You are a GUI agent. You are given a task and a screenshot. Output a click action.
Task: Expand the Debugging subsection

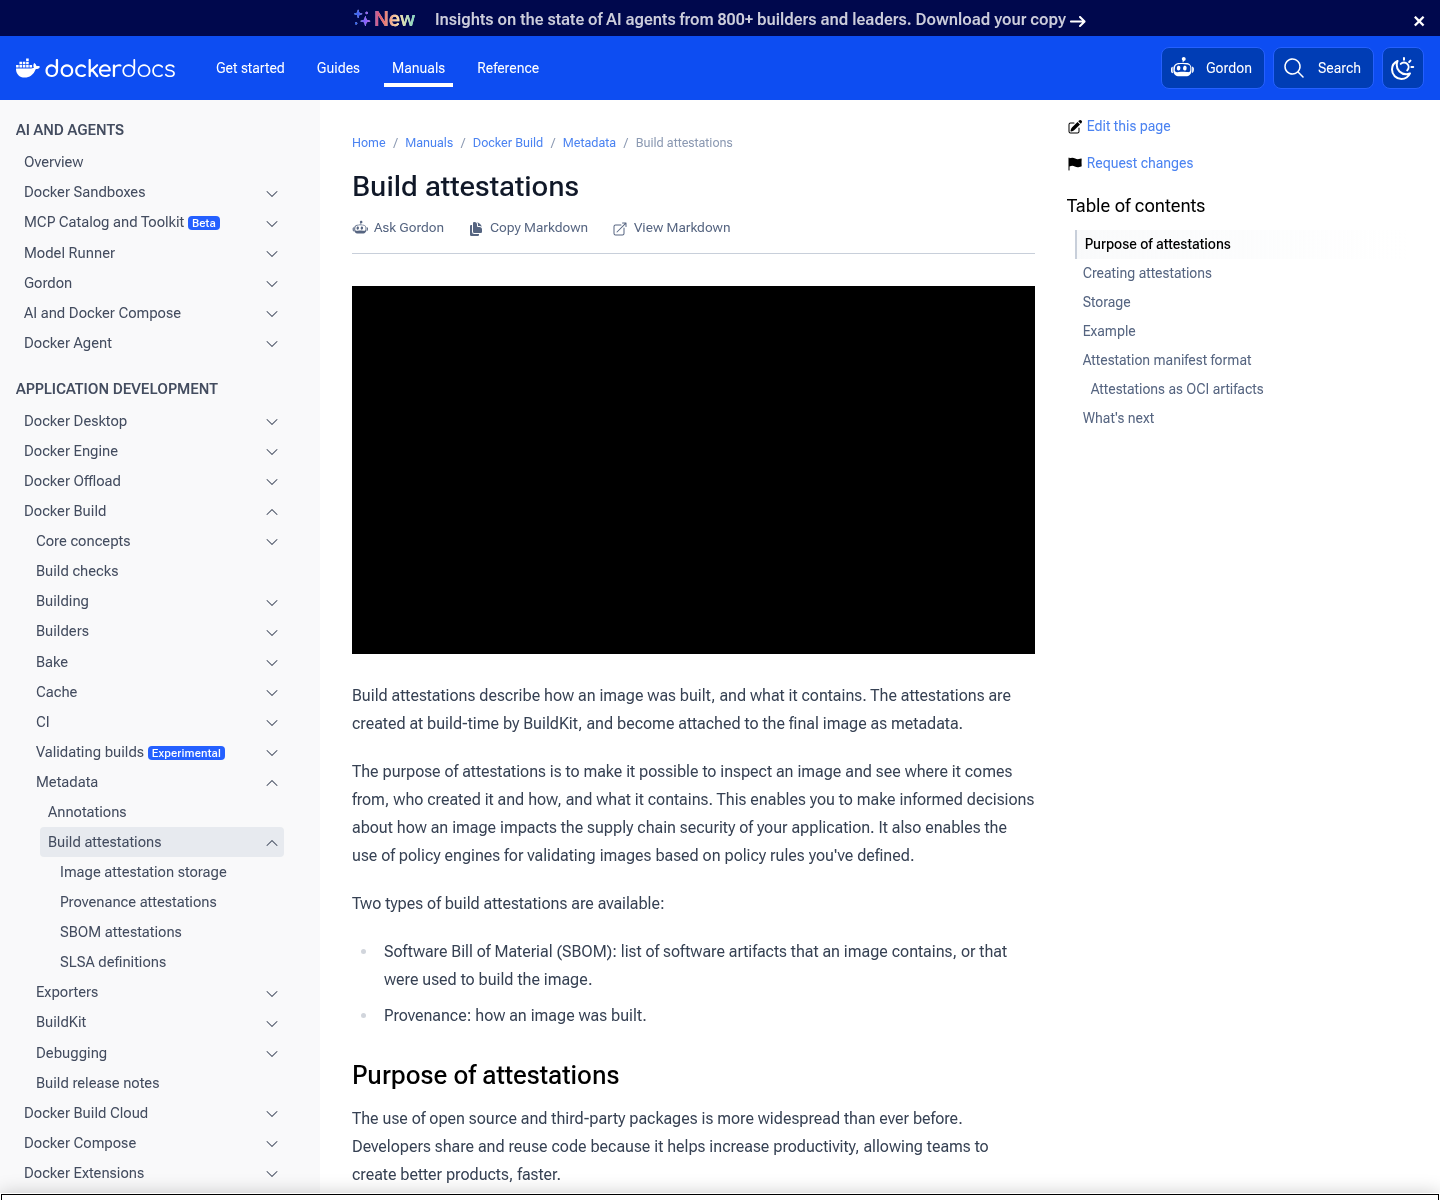click(272, 1054)
